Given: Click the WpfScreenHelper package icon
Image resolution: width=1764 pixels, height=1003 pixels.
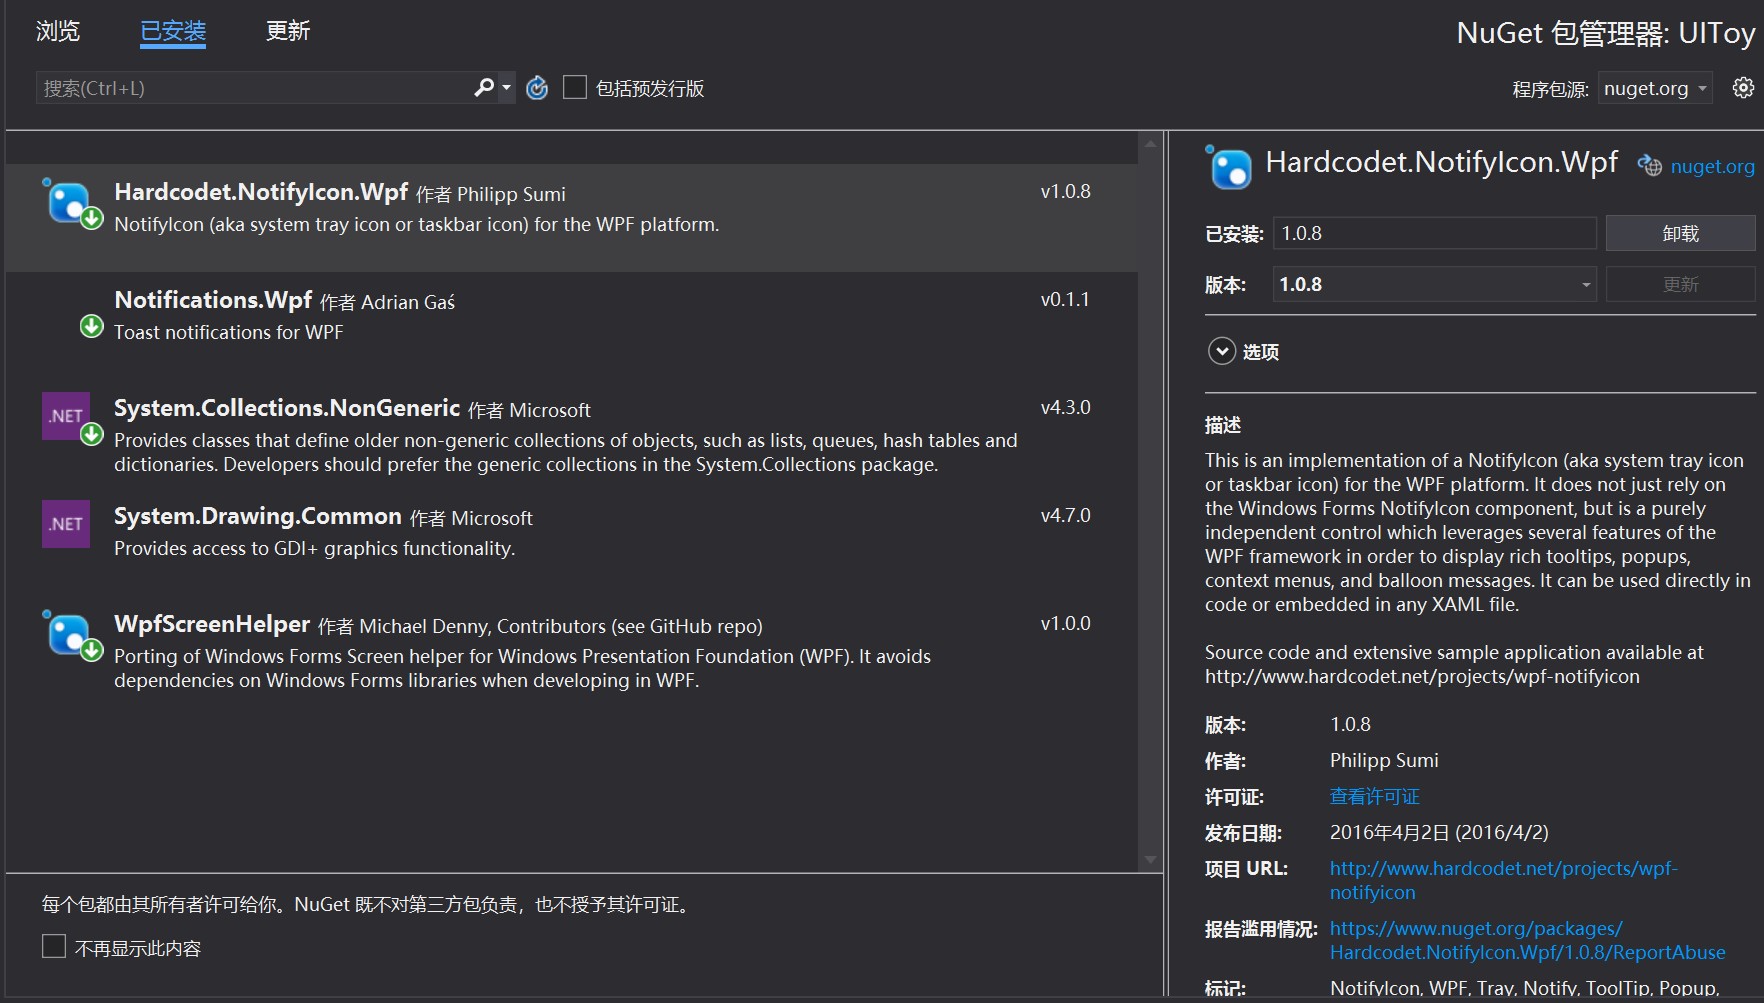Looking at the screenshot, I should point(69,635).
